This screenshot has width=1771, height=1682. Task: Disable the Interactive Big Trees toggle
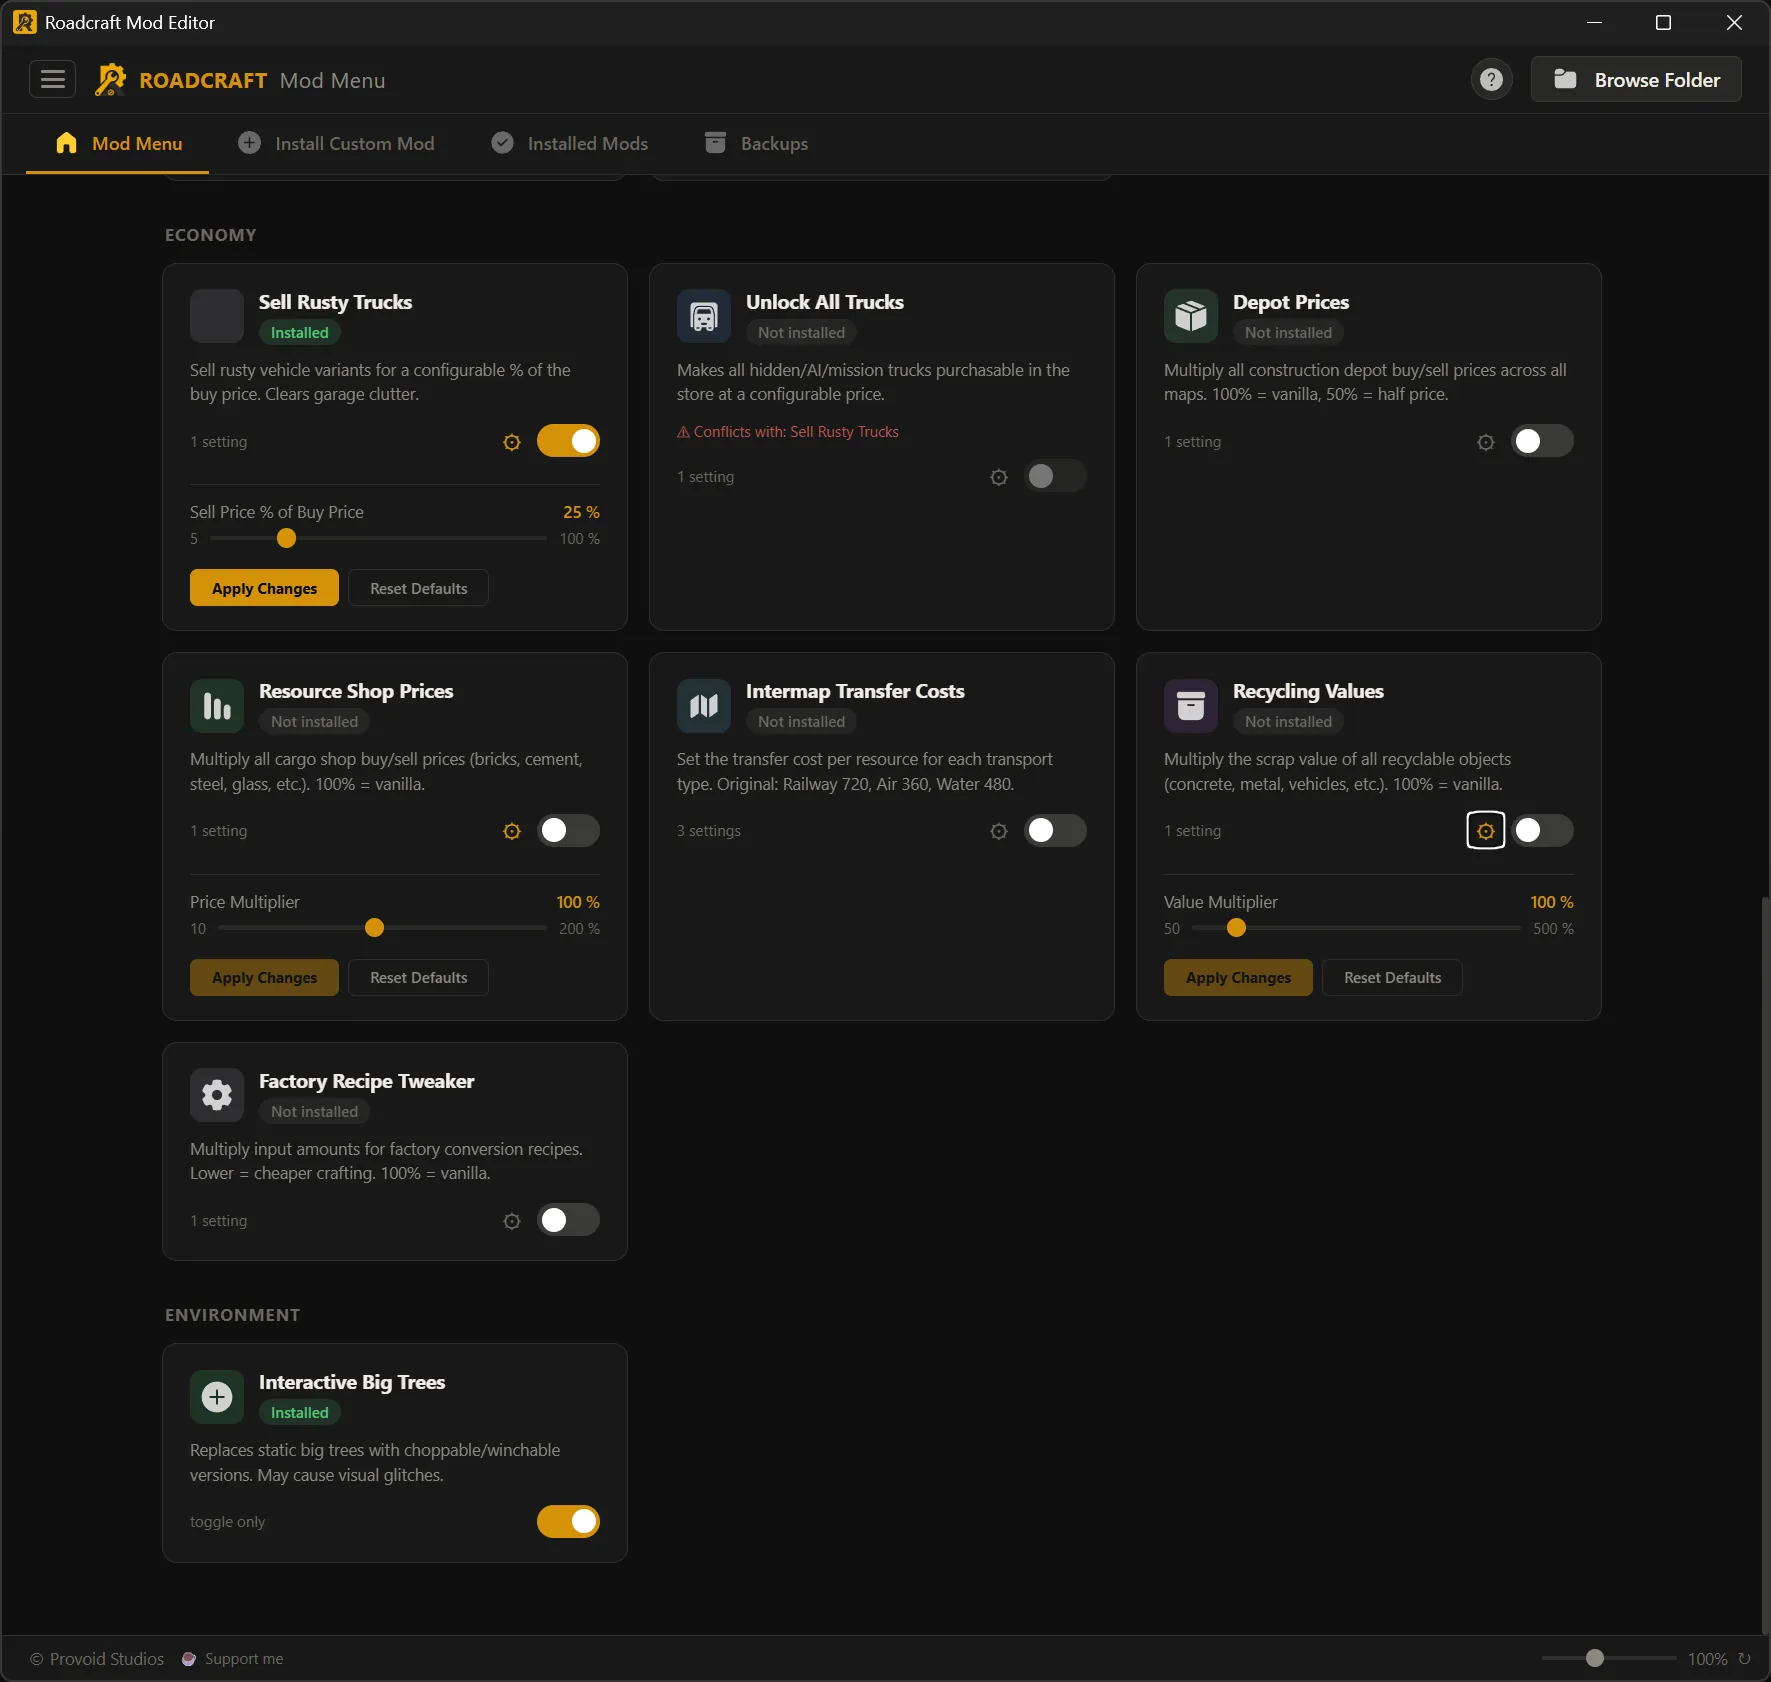pos(568,1521)
